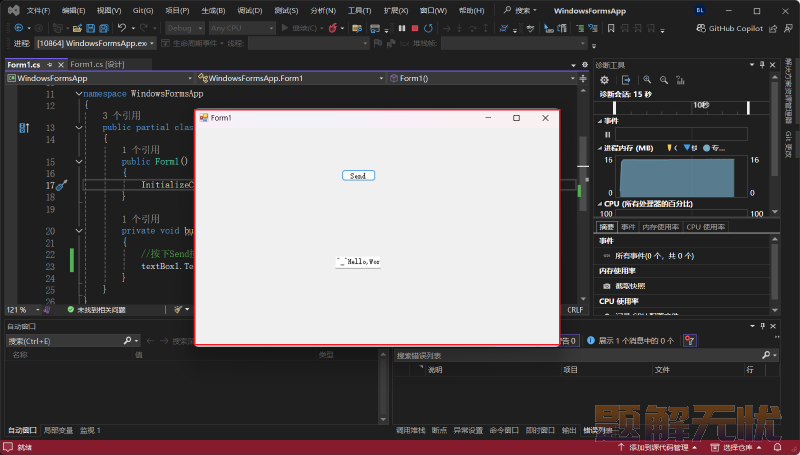This screenshot has height=455, width=800.
Task: Click the camera icon beside the snapshot entry
Action: pos(607,286)
